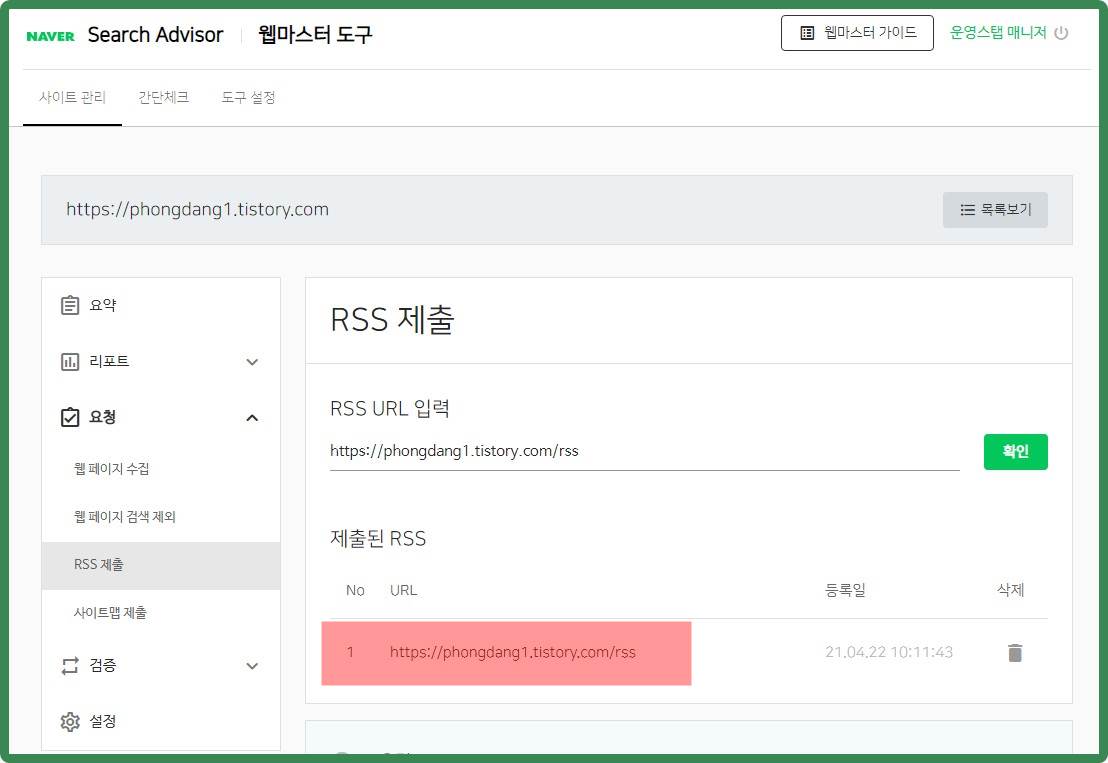Focus the RSS URL 입력 field
1108x763 pixels.
coord(644,451)
